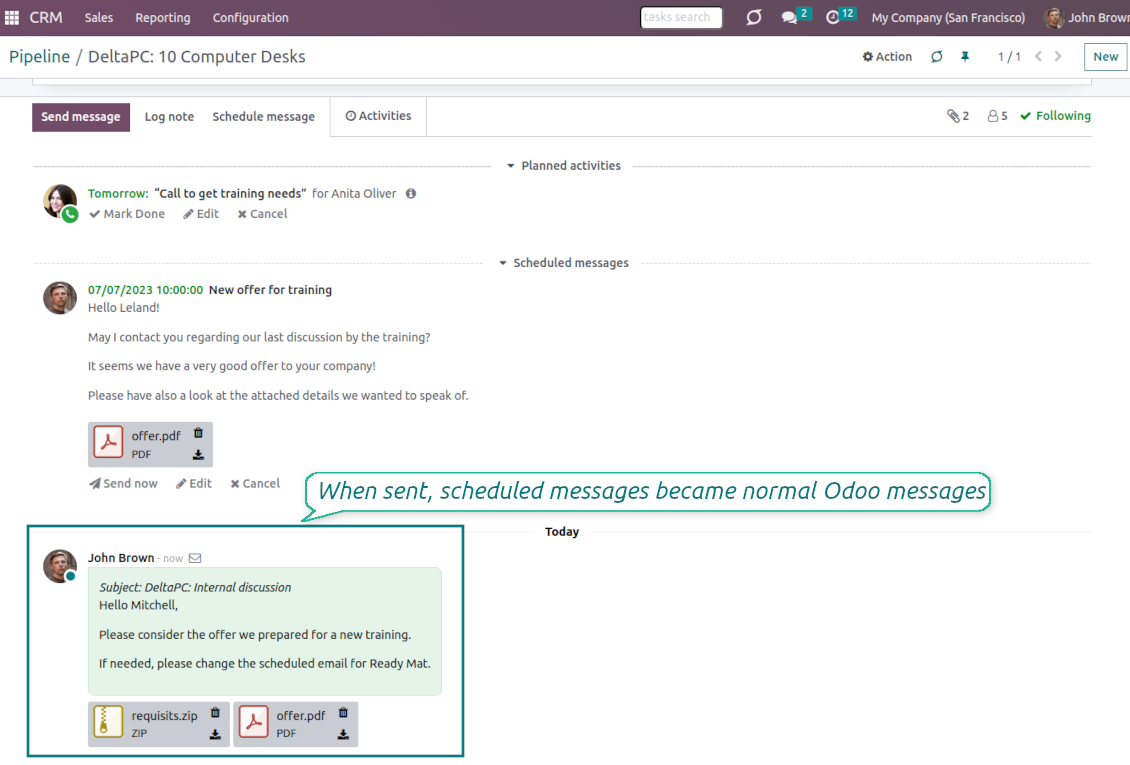Click the New button

[x=1105, y=56]
